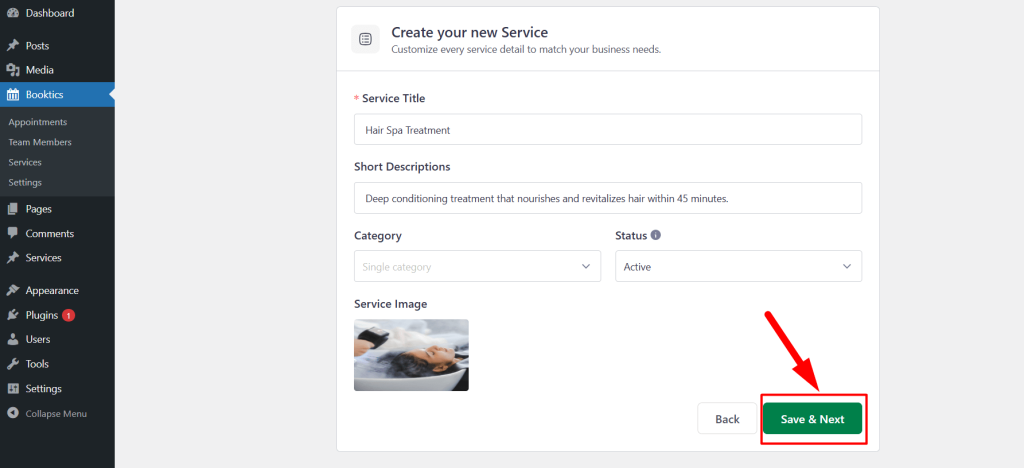The width and height of the screenshot is (1024, 468).
Task: Click the Booktics calendar icon
Action: pyautogui.click(x=12, y=95)
